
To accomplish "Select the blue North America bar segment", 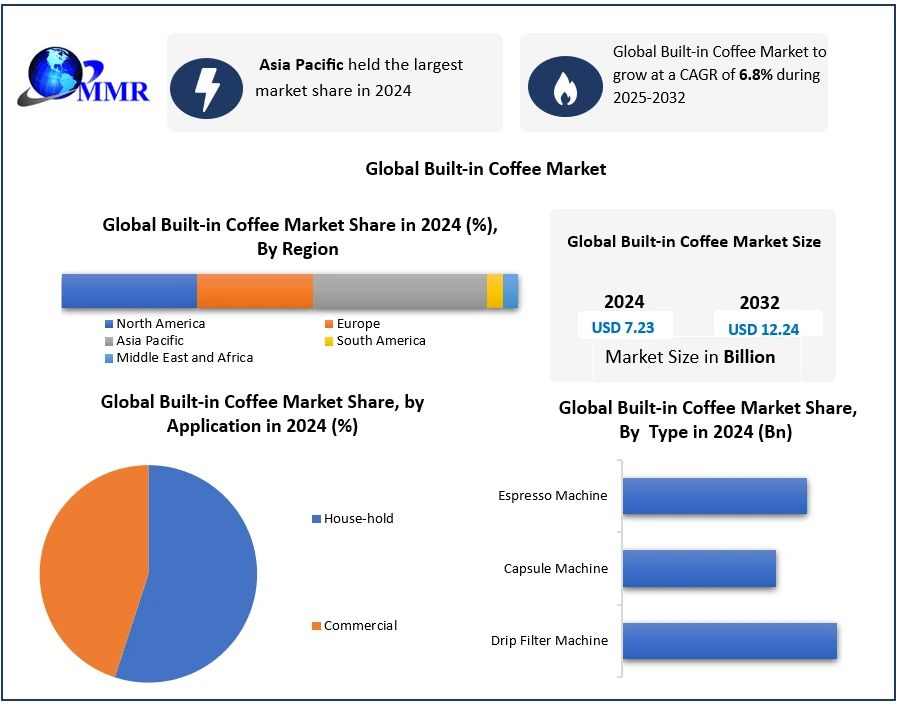I will [129, 291].
